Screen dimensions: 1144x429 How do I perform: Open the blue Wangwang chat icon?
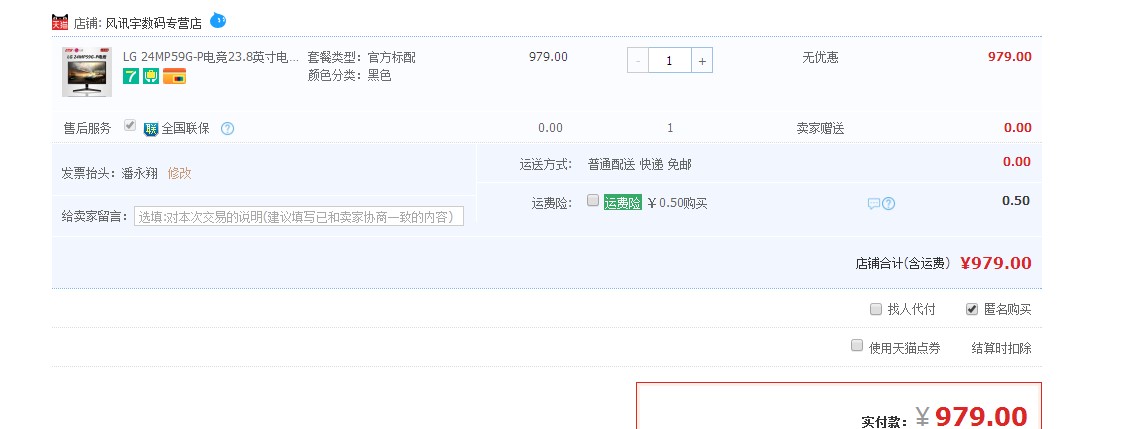[x=217, y=20]
